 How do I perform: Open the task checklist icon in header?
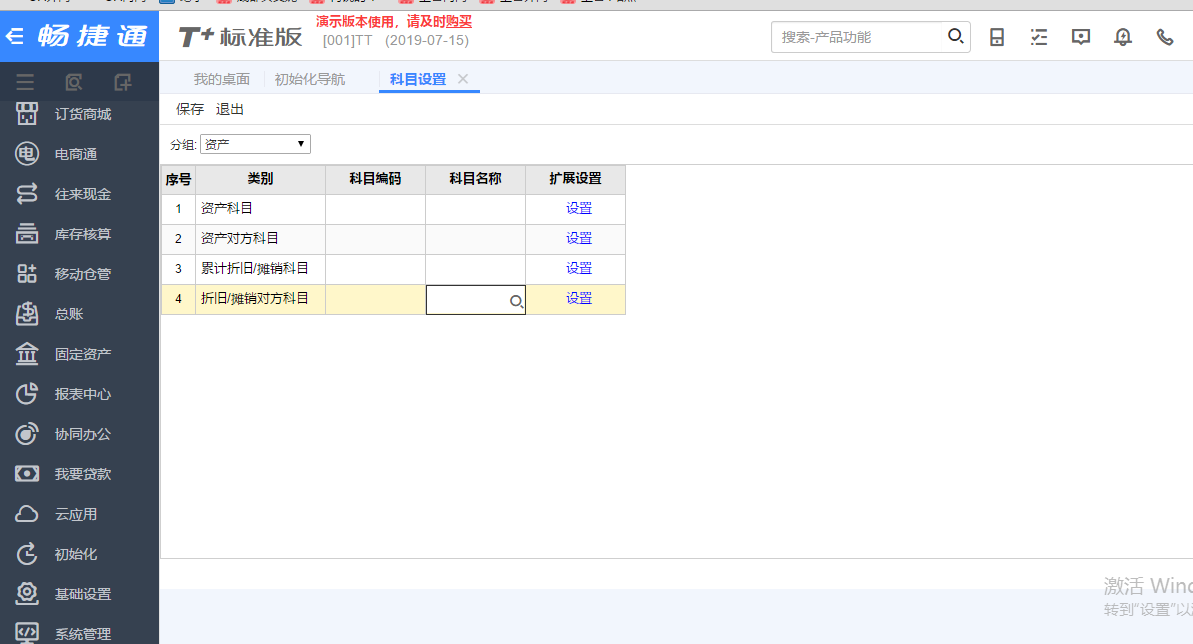click(x=1039, y=37)
